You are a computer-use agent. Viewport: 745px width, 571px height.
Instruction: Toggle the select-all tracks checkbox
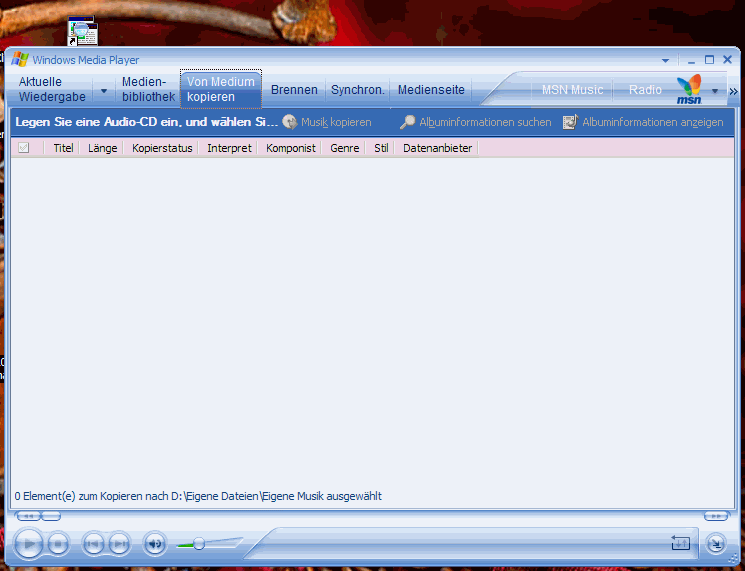coord(23,148)
